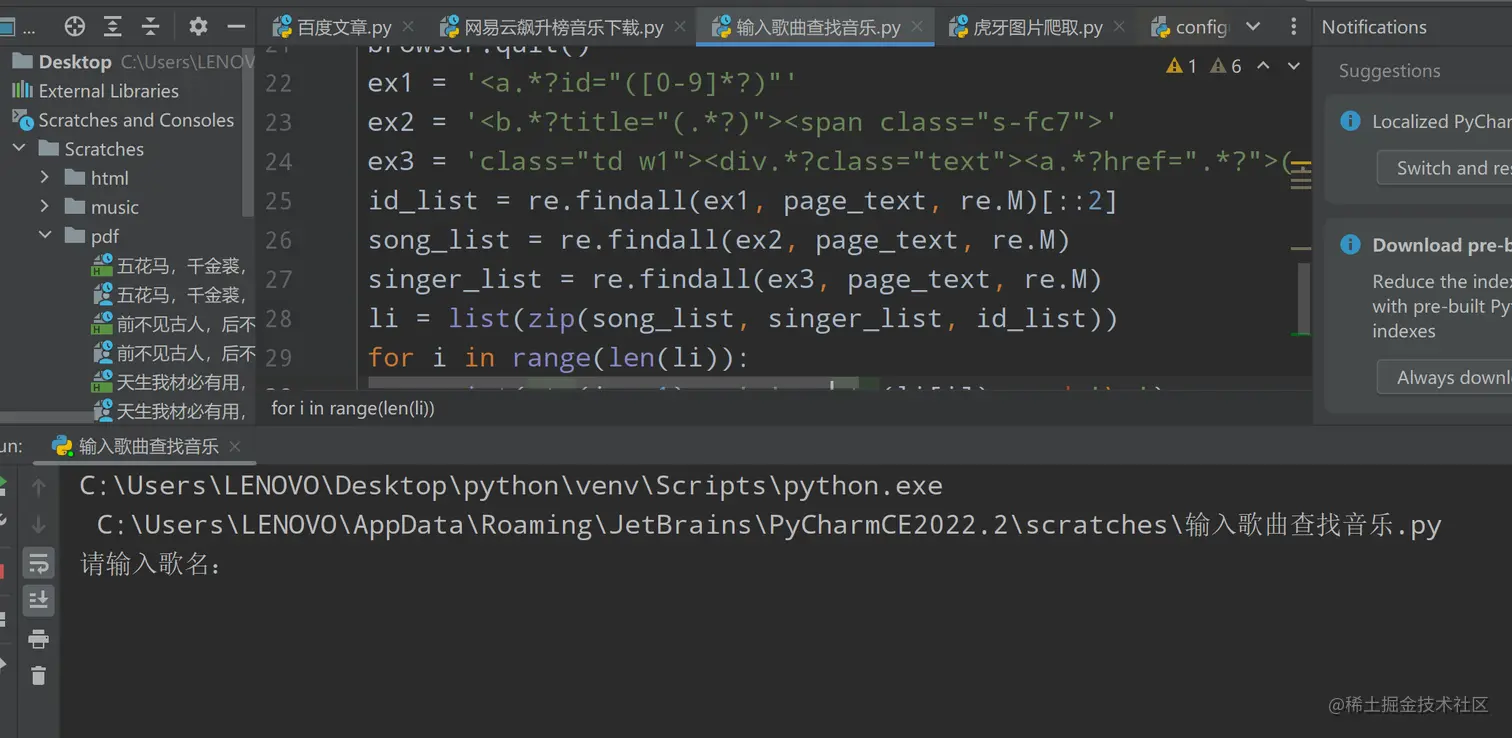Click the Project tree vertical scrollbar
Viewport: 1512px width, 738px height.
pos(249,130)
